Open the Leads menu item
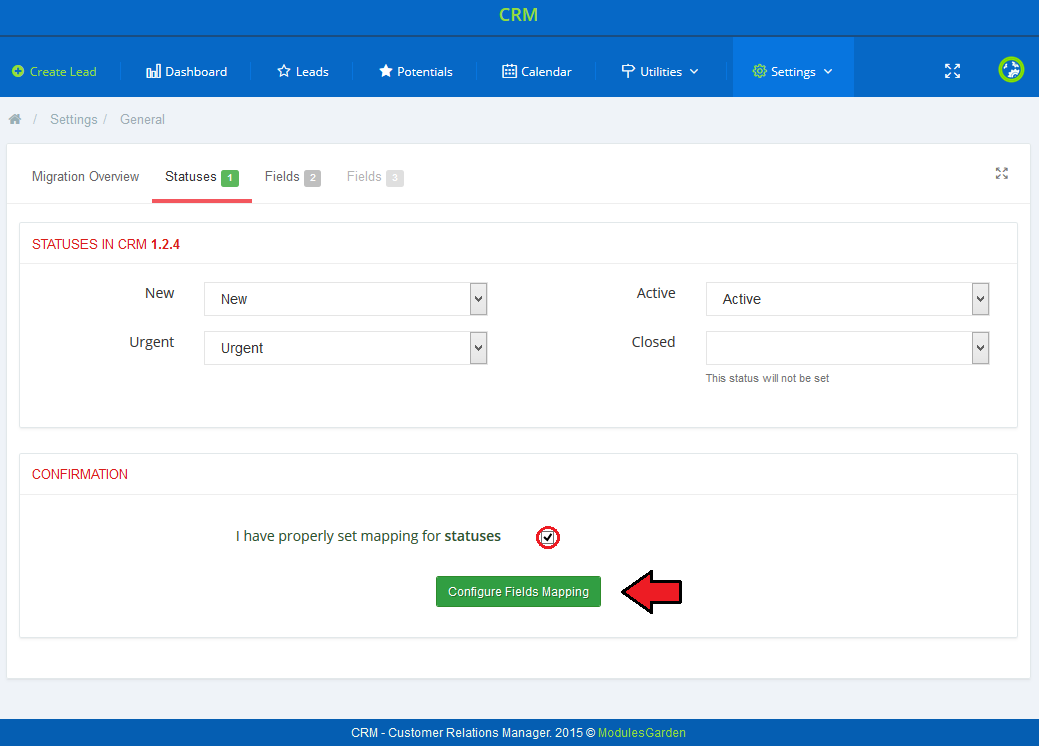The width and height of the screenshot is (1039, 746). (303, 72)
